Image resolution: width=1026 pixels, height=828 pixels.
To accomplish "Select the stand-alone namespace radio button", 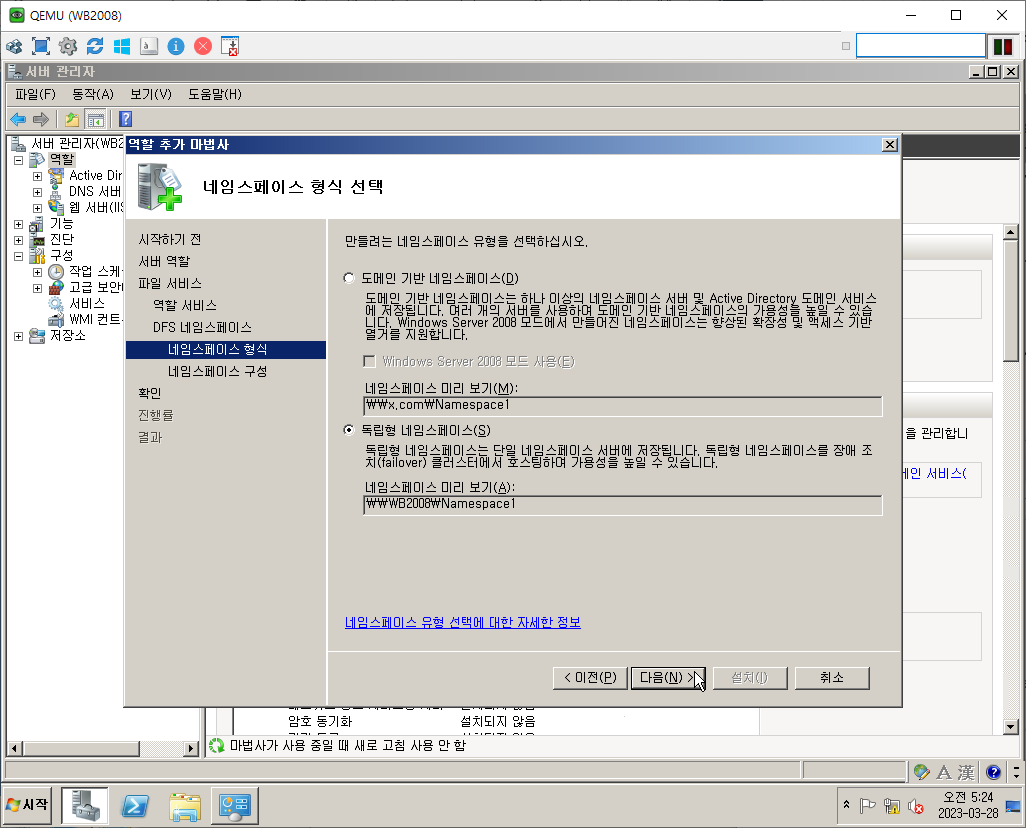I will (349, 430).
